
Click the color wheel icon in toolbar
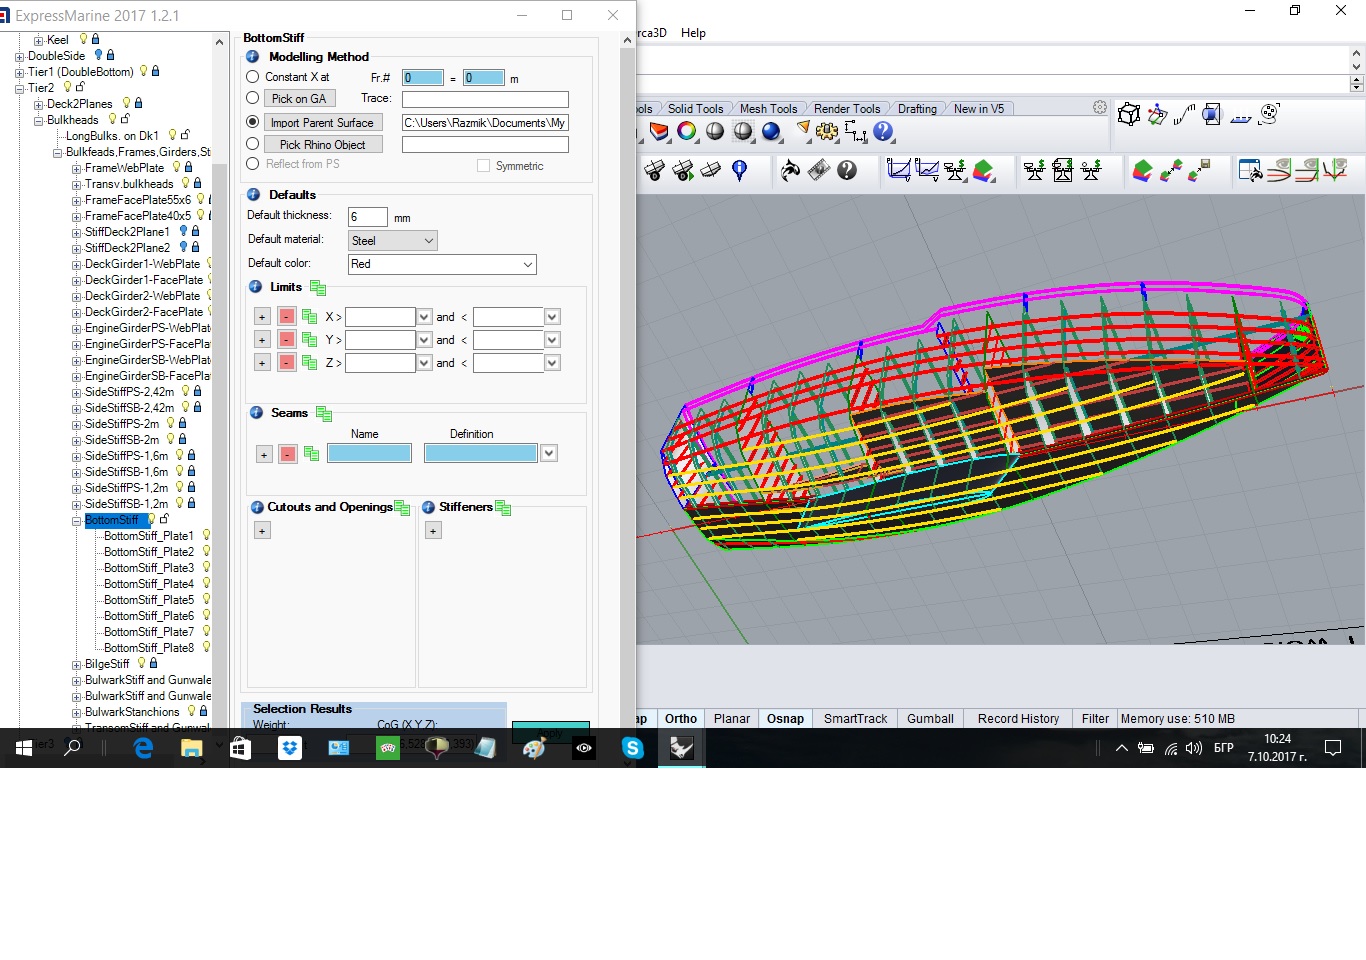point(687,131)
